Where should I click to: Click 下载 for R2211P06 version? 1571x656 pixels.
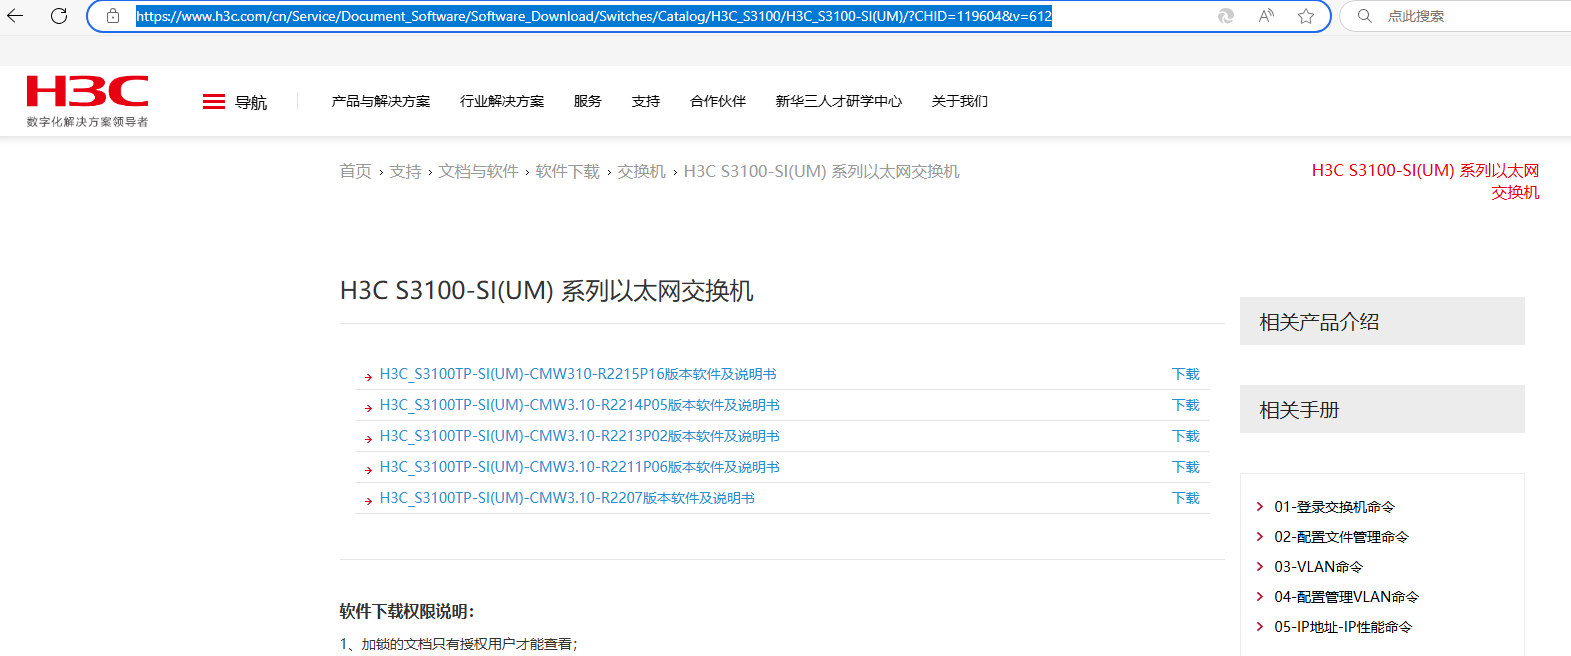[x=1186, y=467]
